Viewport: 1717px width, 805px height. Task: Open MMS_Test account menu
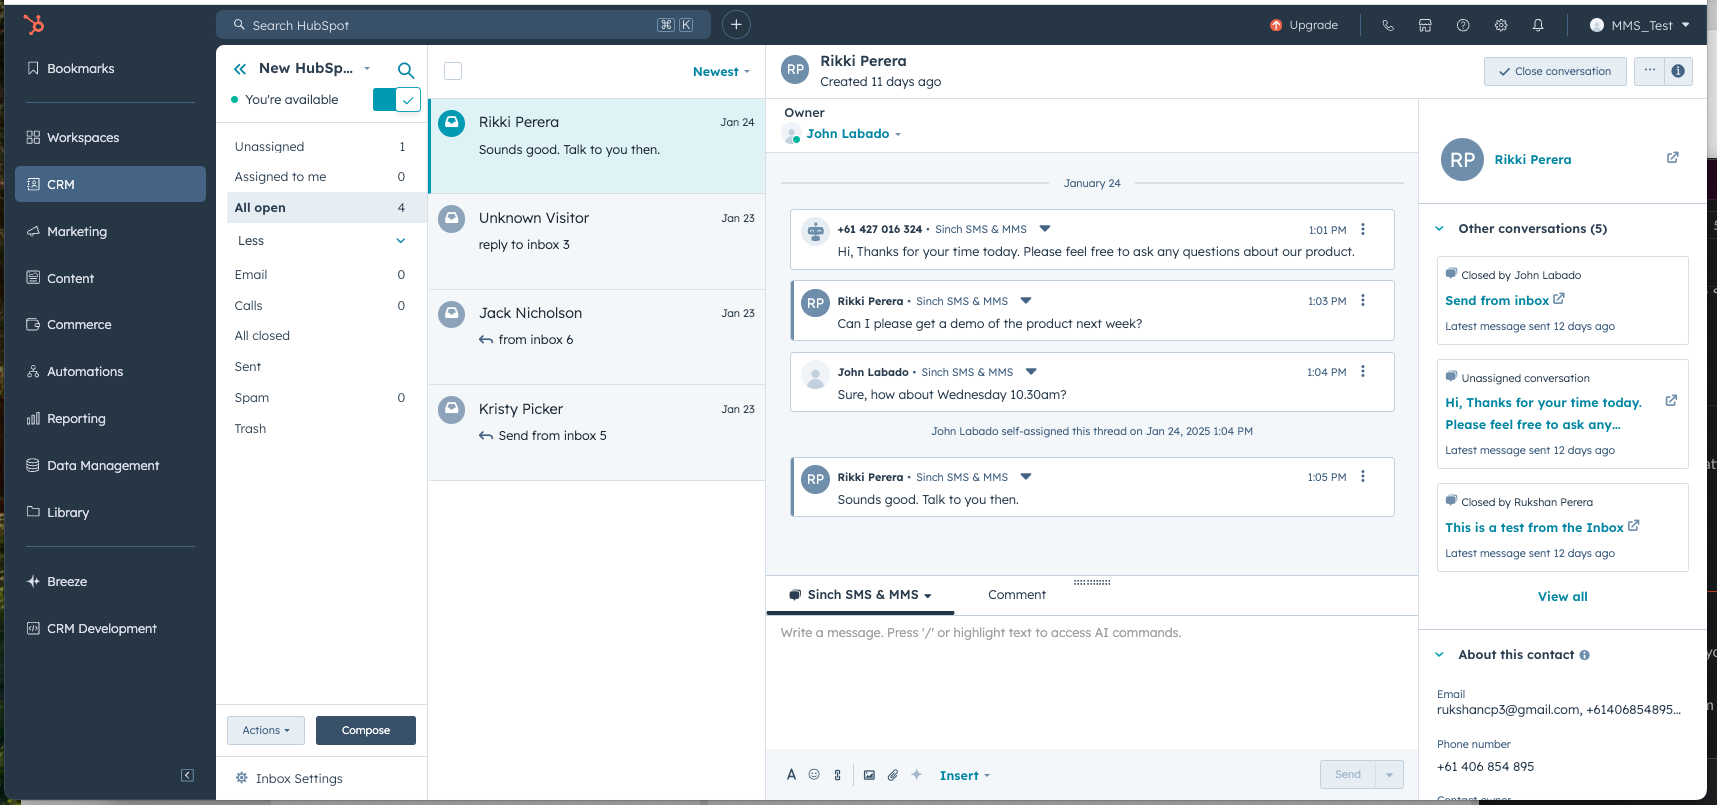pyautogui.click(x=1639, y=26)
